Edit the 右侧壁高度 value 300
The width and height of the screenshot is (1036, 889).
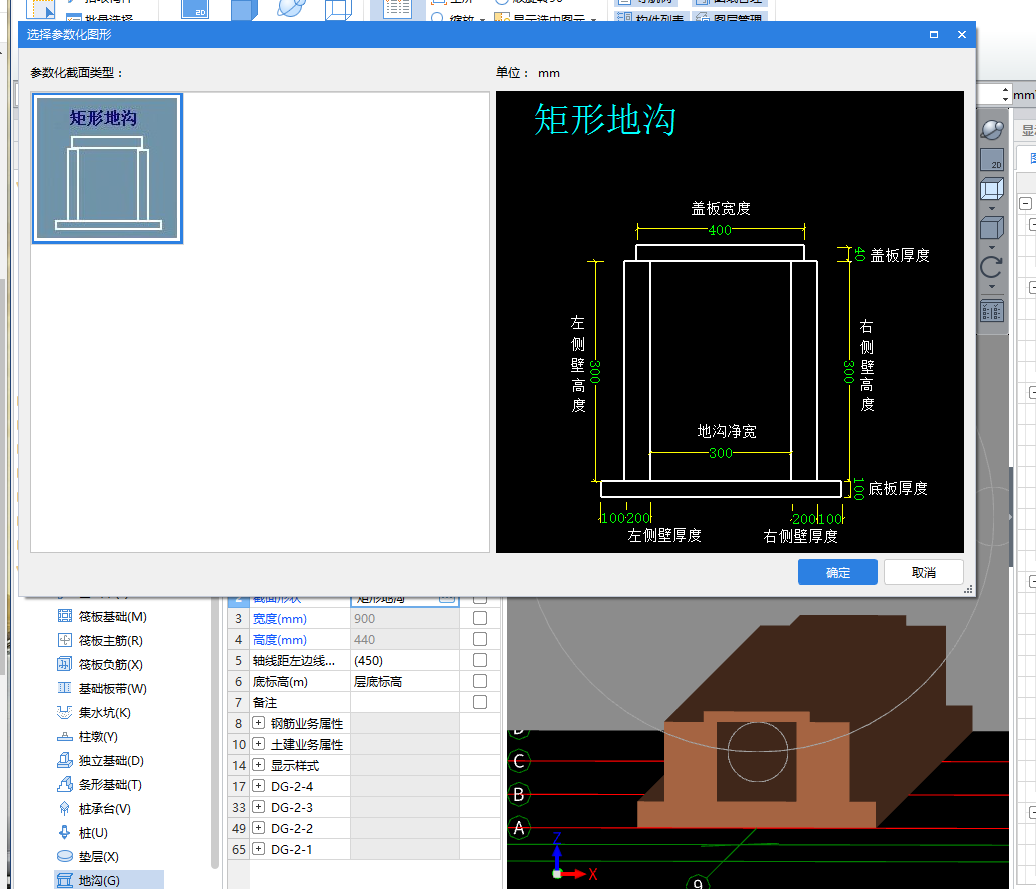point(849,371)
